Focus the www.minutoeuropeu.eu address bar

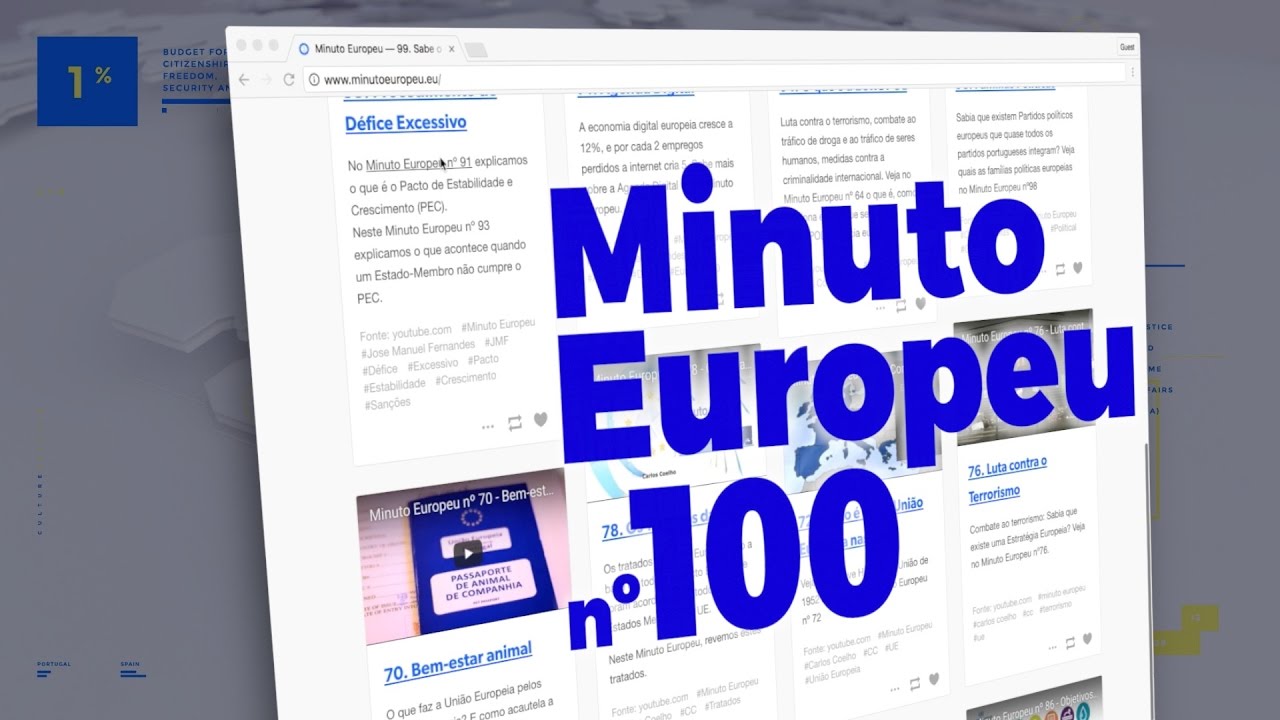[x=714, y=76]
